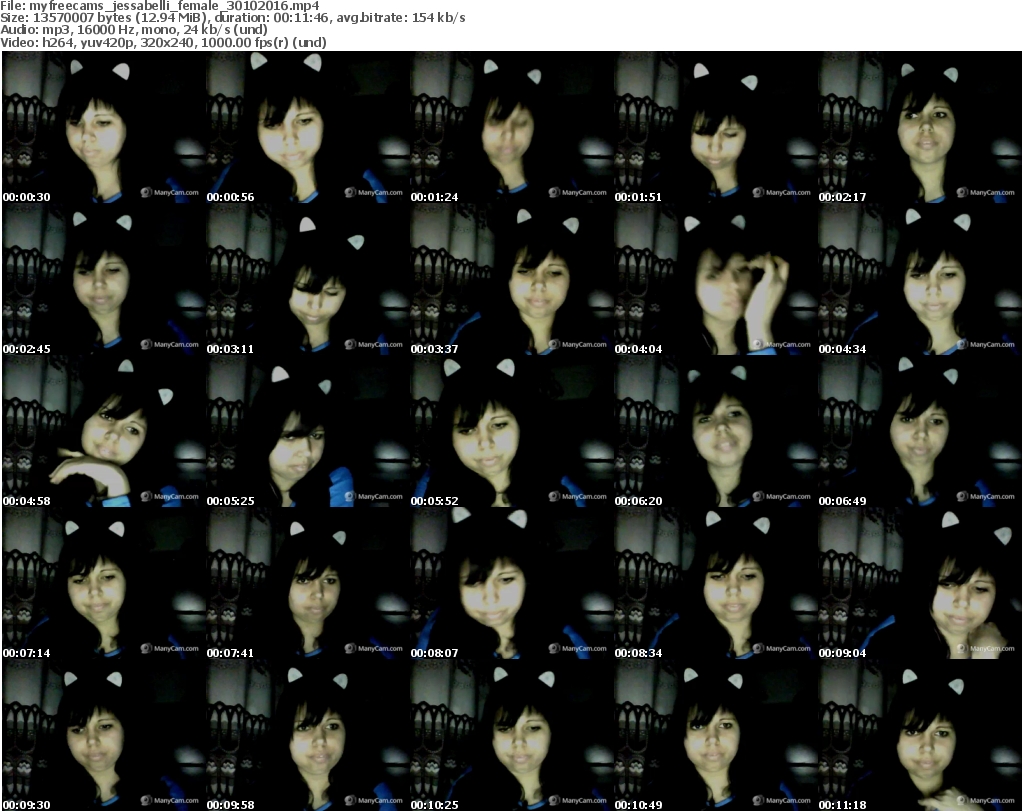Image resolution: width=1024 pixels, height=811 pixels.
Task: Pick the thumbnail stamped 00:02:45
Action: 104,279
